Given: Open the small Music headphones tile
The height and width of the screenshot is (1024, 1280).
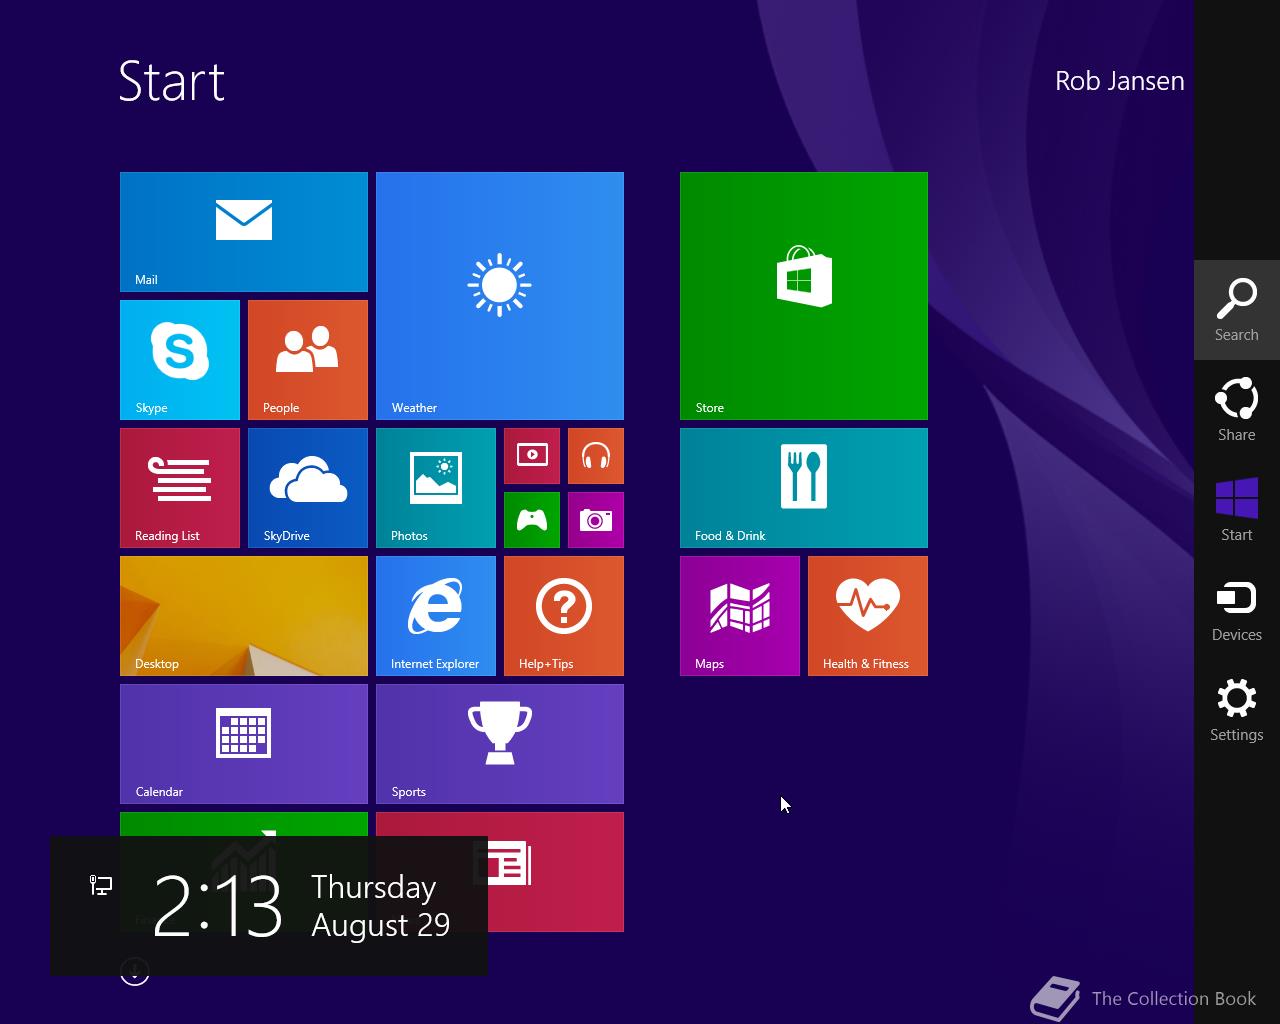Looking at the screenshot, I should pyautogui.click(x=596, y=456).
